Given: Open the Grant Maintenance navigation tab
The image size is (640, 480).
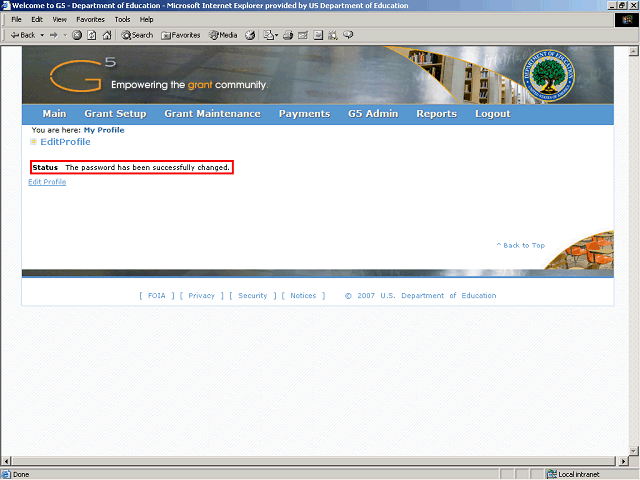Looking at the screenshot, I should coord(213,114).
